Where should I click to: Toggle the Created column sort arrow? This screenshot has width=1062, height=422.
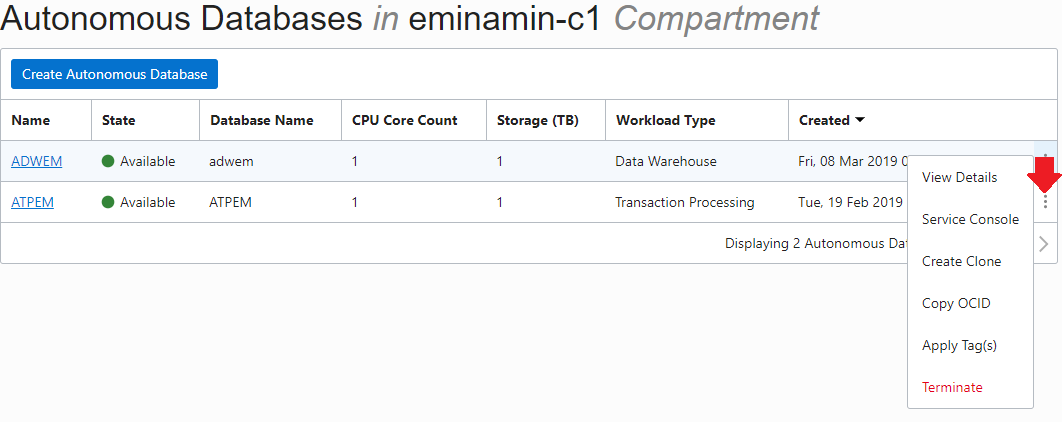point(859,120)
